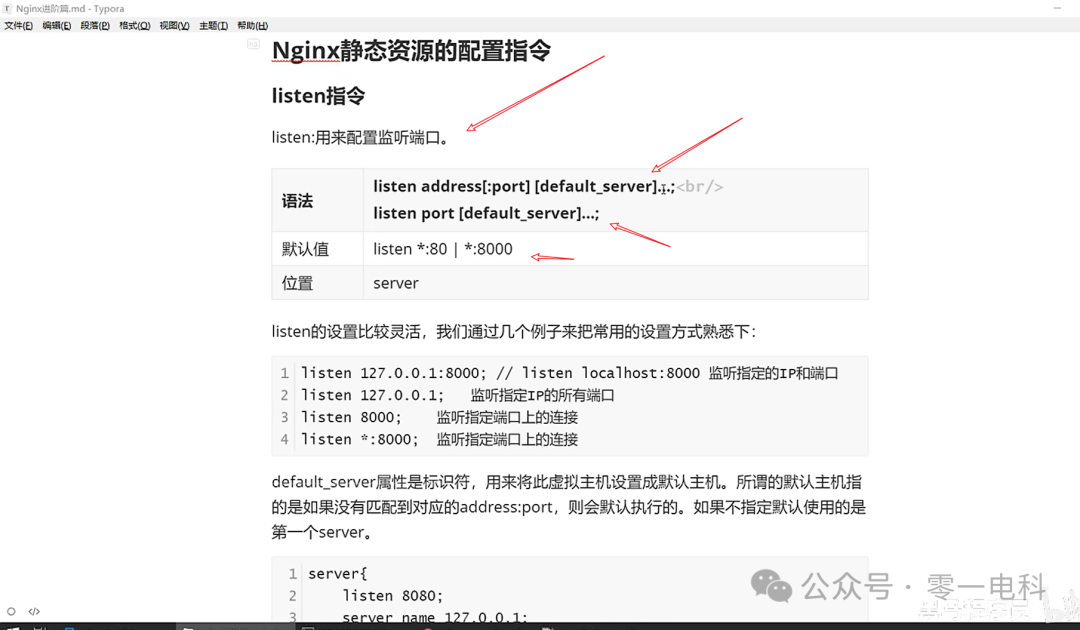
Task: Click the line listen address[:port] [default_server]...;
Action: 523,186
